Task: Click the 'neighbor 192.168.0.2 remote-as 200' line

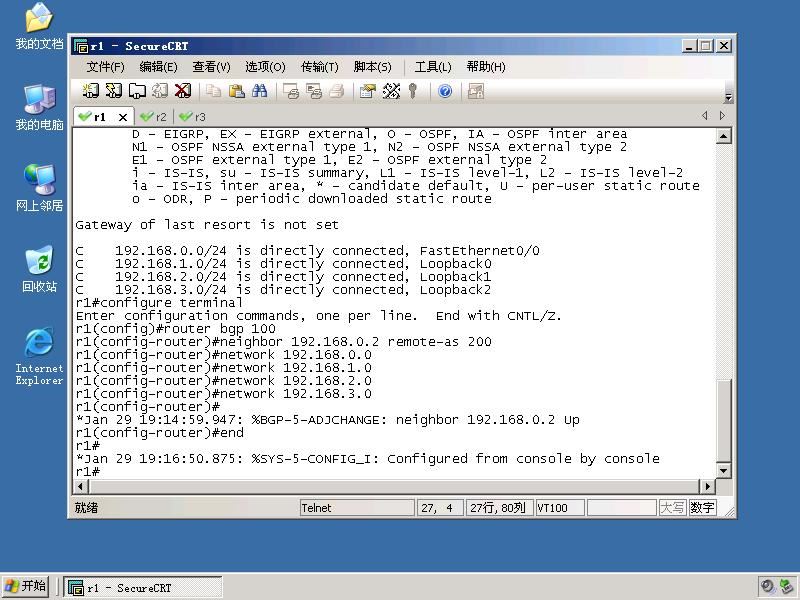Action: click(283, 342)
